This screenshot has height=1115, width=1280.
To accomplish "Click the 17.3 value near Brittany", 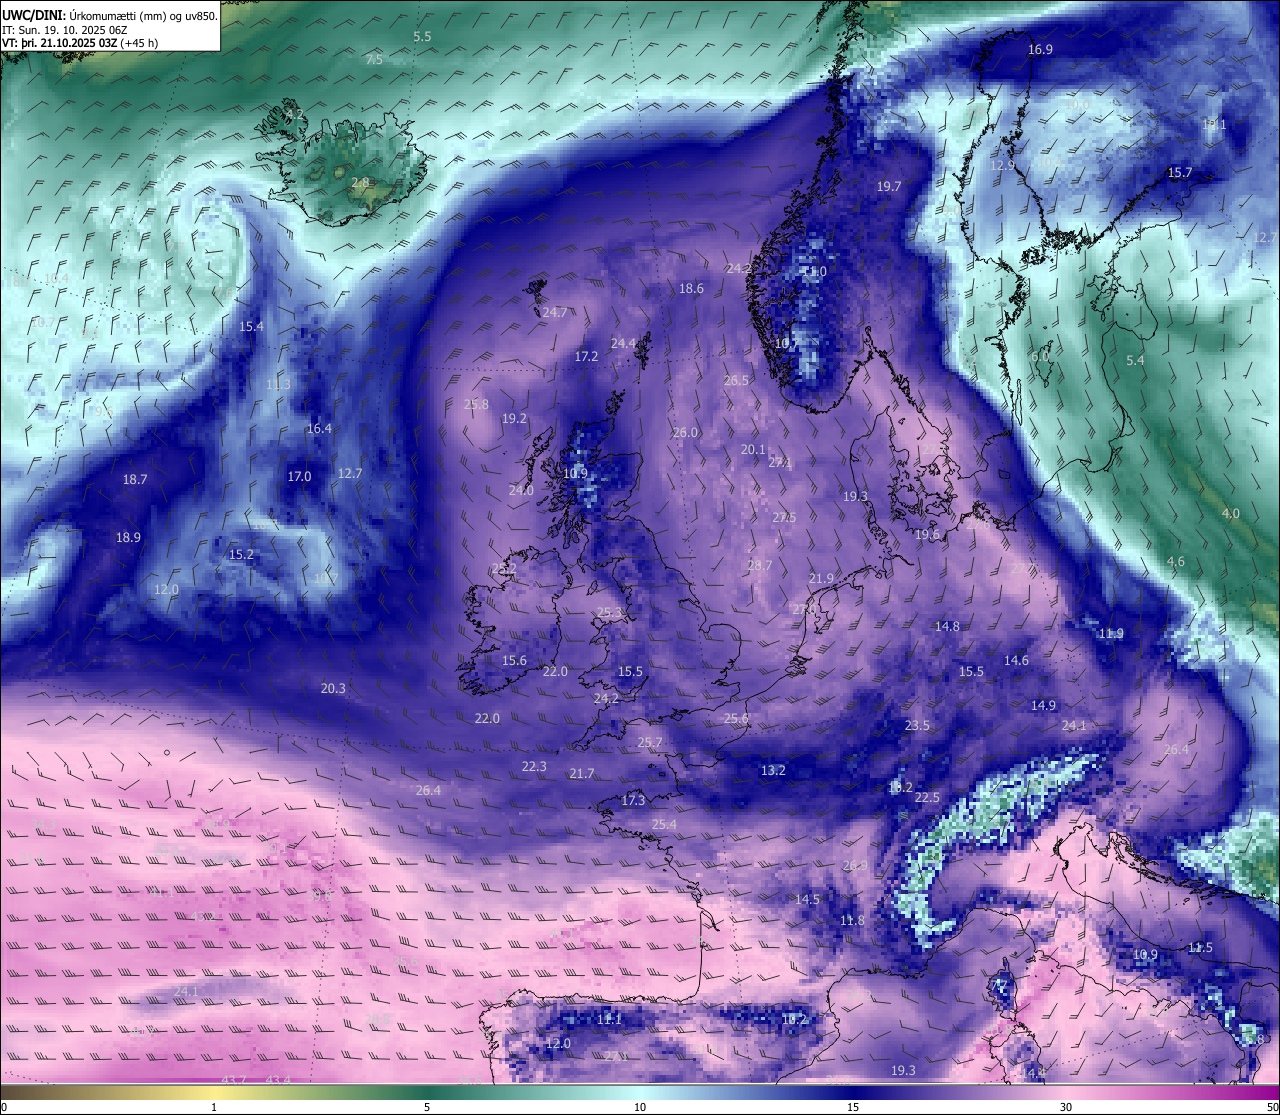I will pos(633,800).
